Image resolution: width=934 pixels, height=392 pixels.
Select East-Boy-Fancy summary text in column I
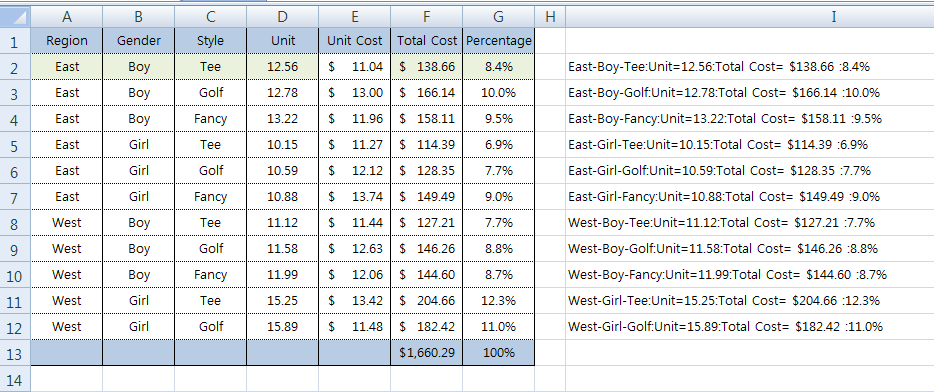(725, 119)
